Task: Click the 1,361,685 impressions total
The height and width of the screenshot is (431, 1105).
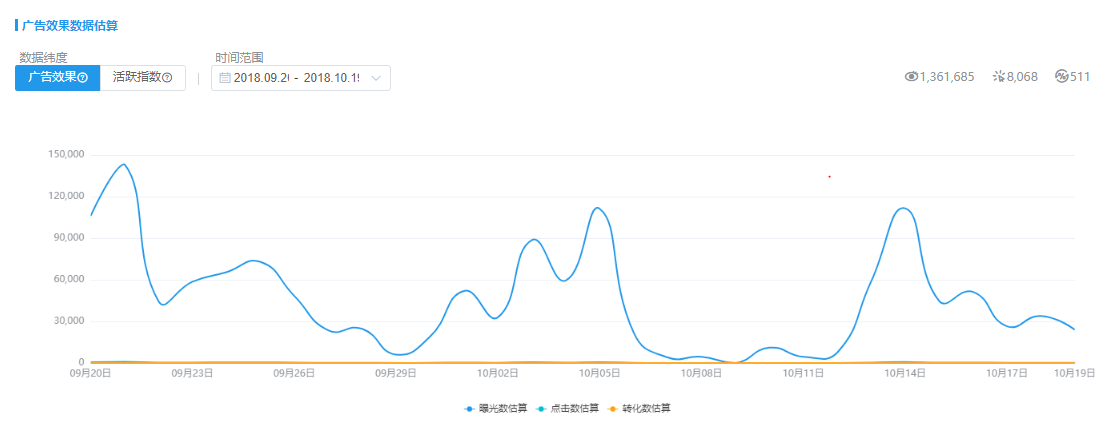Action: pyautogui.click(x=947, y=76)
